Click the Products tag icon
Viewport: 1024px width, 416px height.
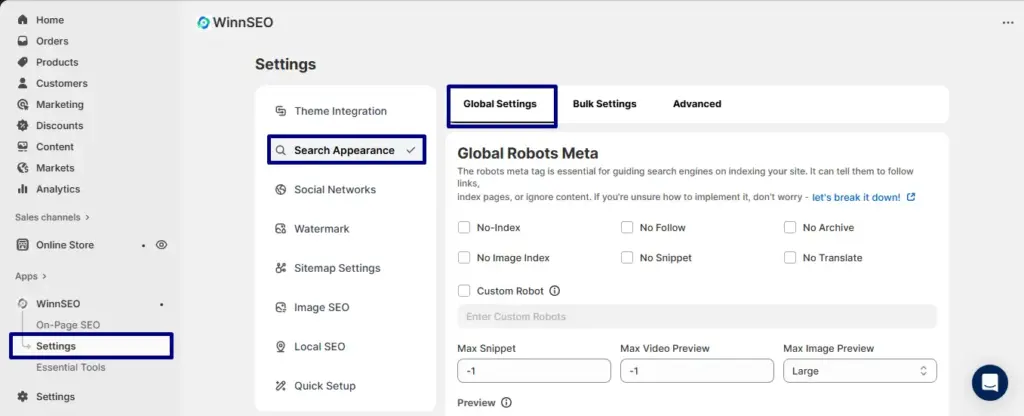pyautogui.click(x=23, y=62)
